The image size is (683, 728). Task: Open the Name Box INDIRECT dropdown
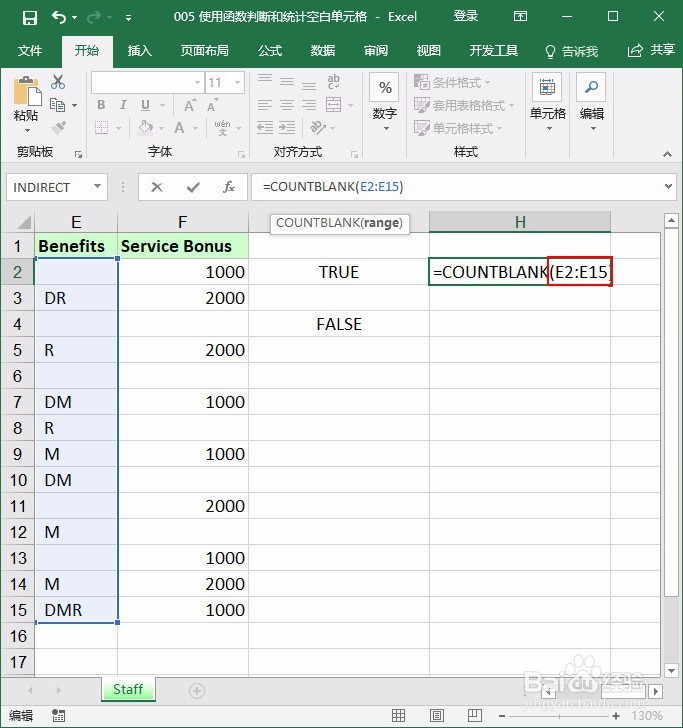[x=97, y=187]
